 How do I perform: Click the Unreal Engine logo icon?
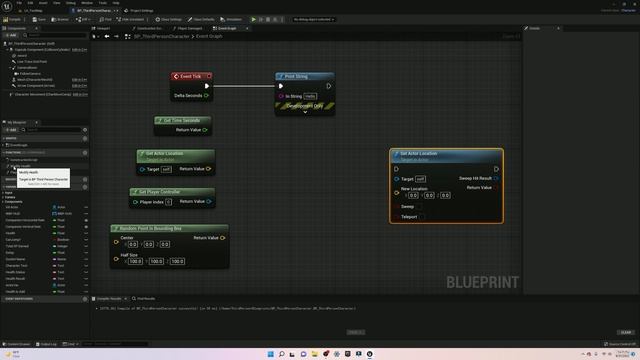[x=7, y=7]
